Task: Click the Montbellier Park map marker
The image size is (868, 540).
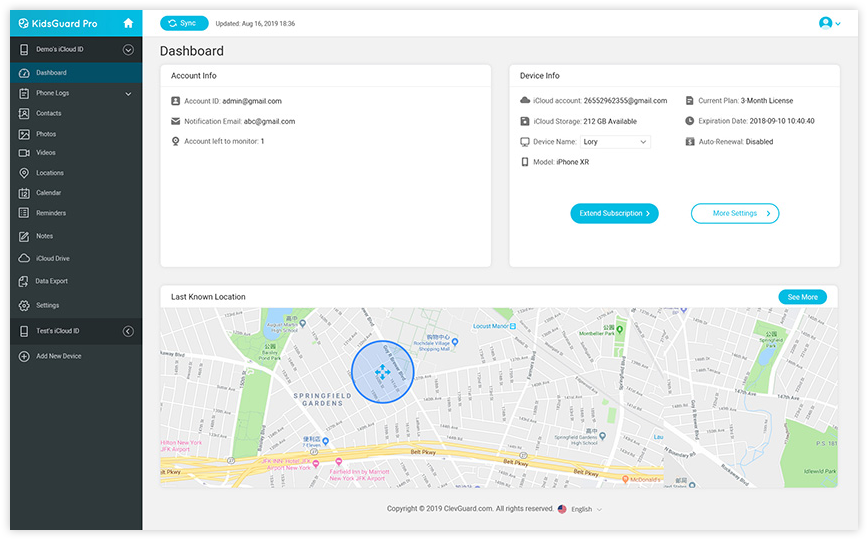Action: point(620,330)
